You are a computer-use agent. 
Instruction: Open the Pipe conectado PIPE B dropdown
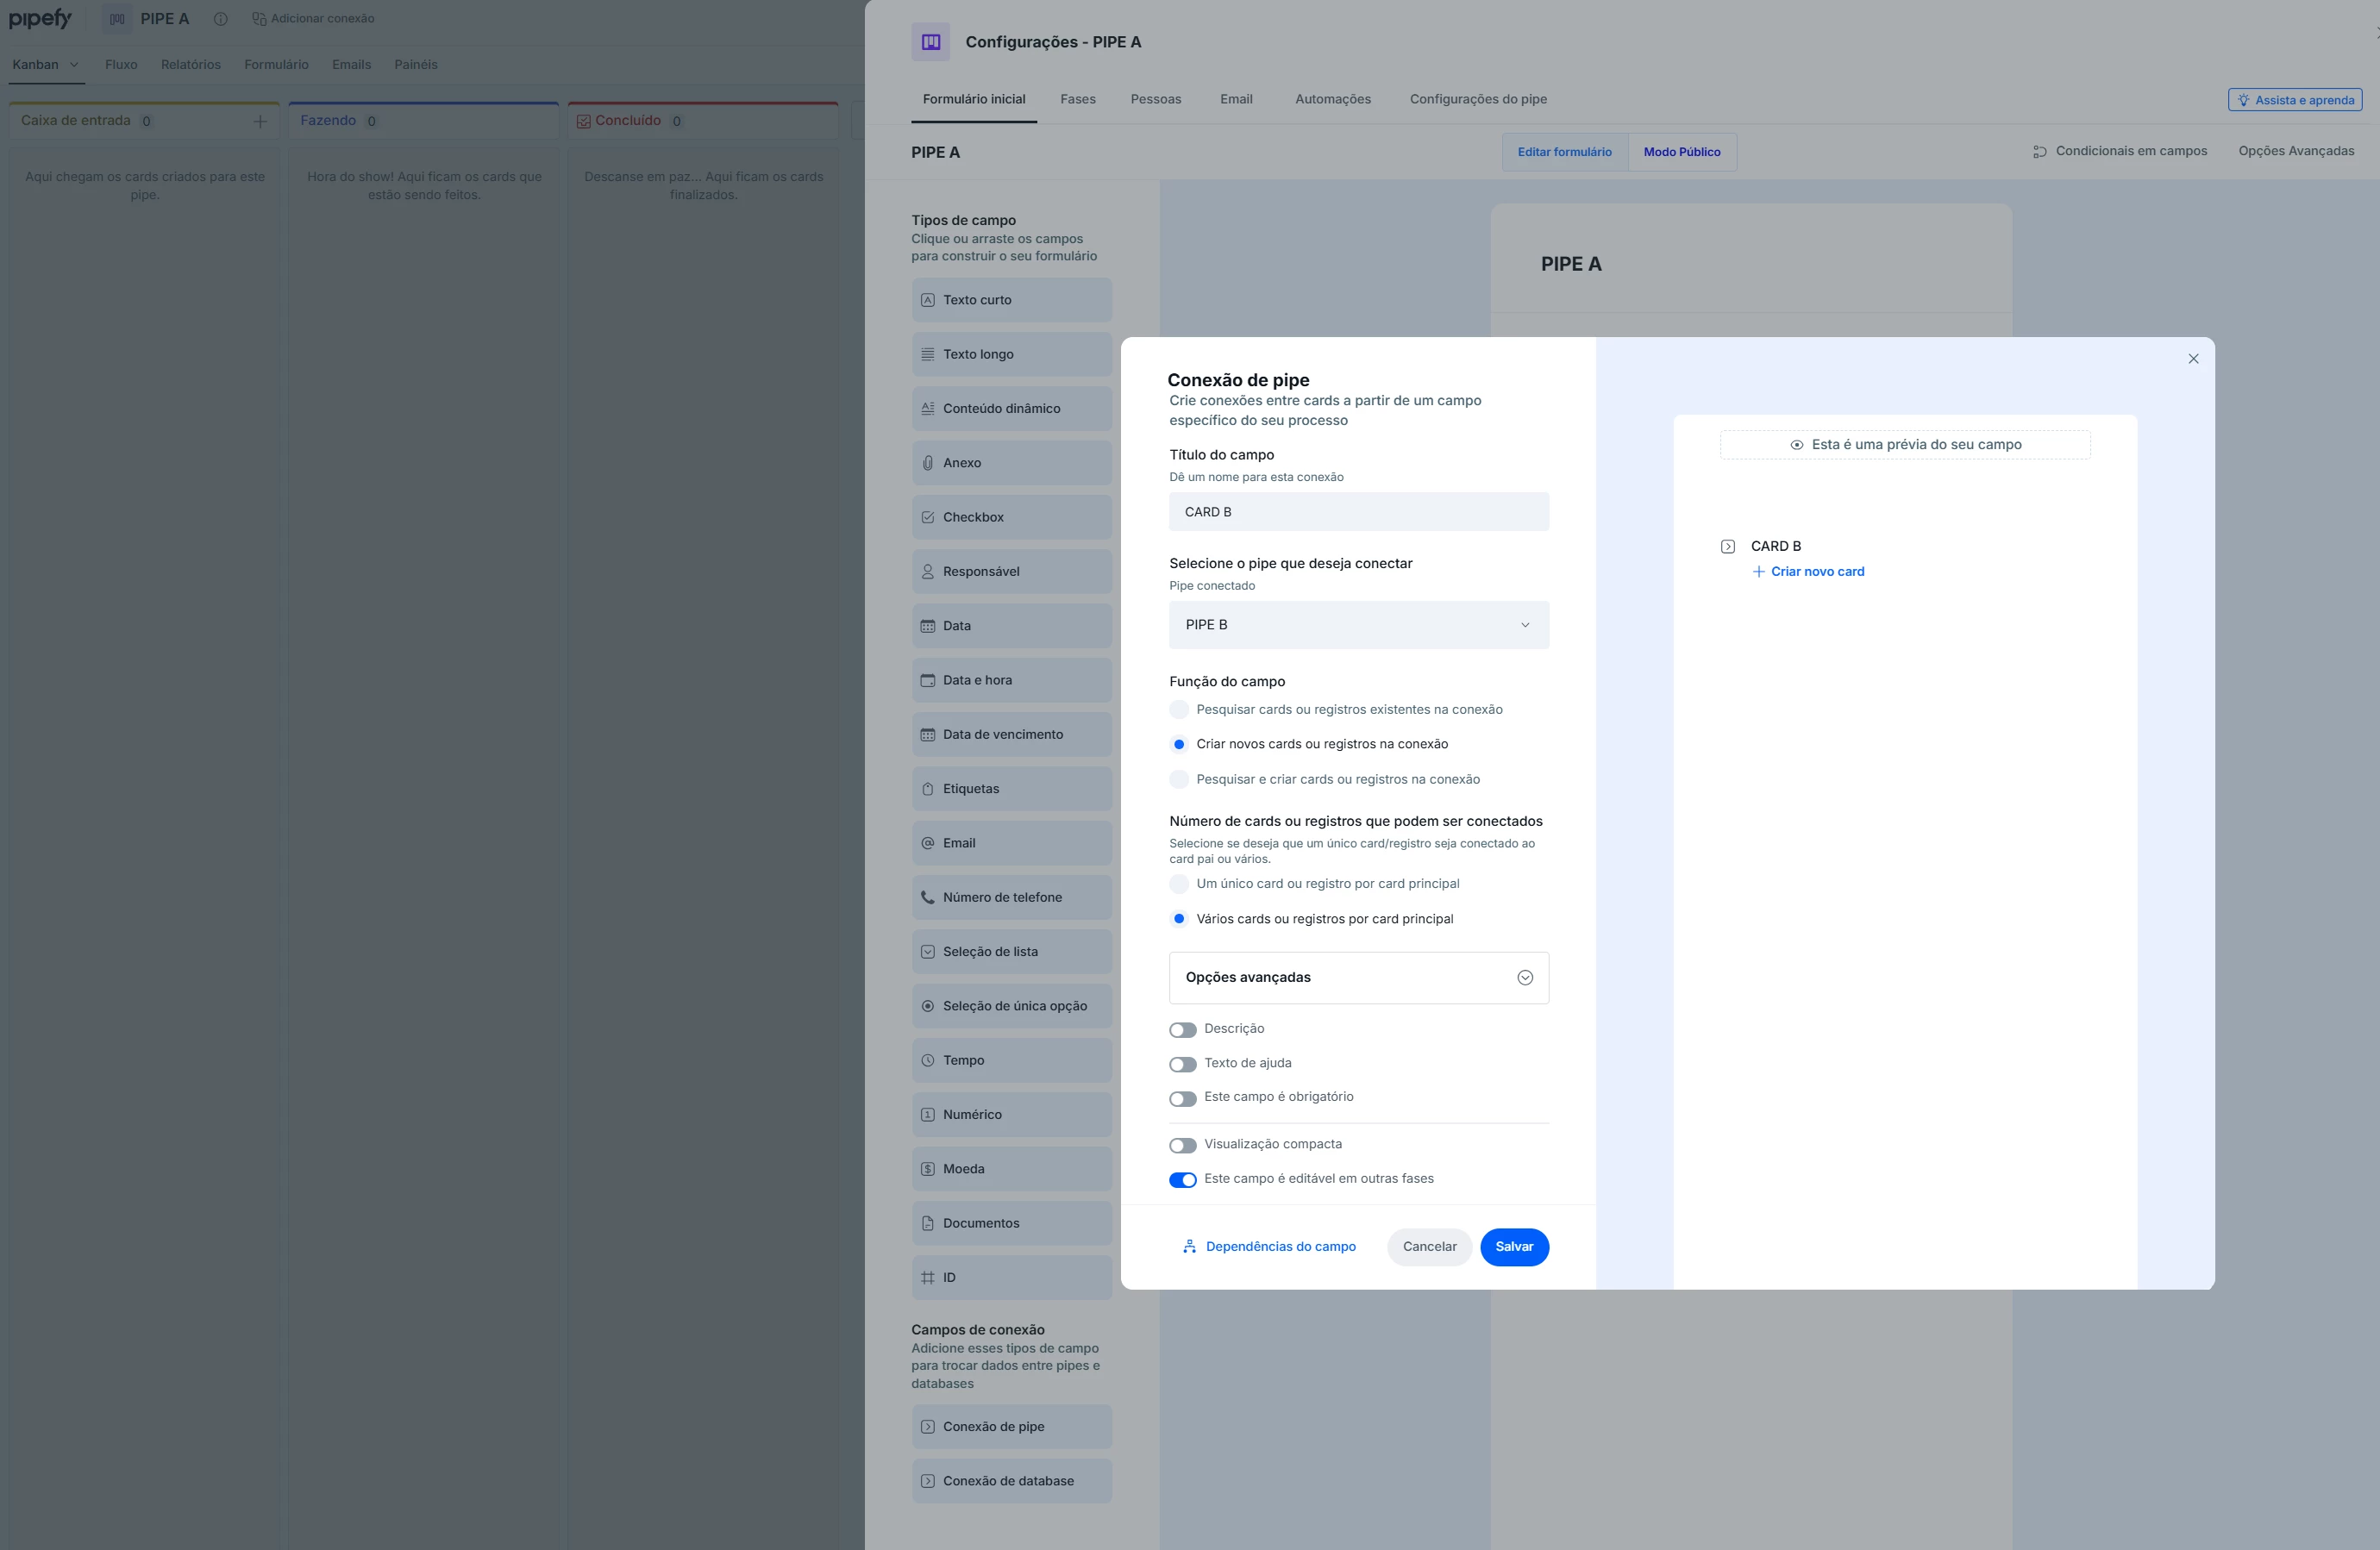[x=1359, y=625]
